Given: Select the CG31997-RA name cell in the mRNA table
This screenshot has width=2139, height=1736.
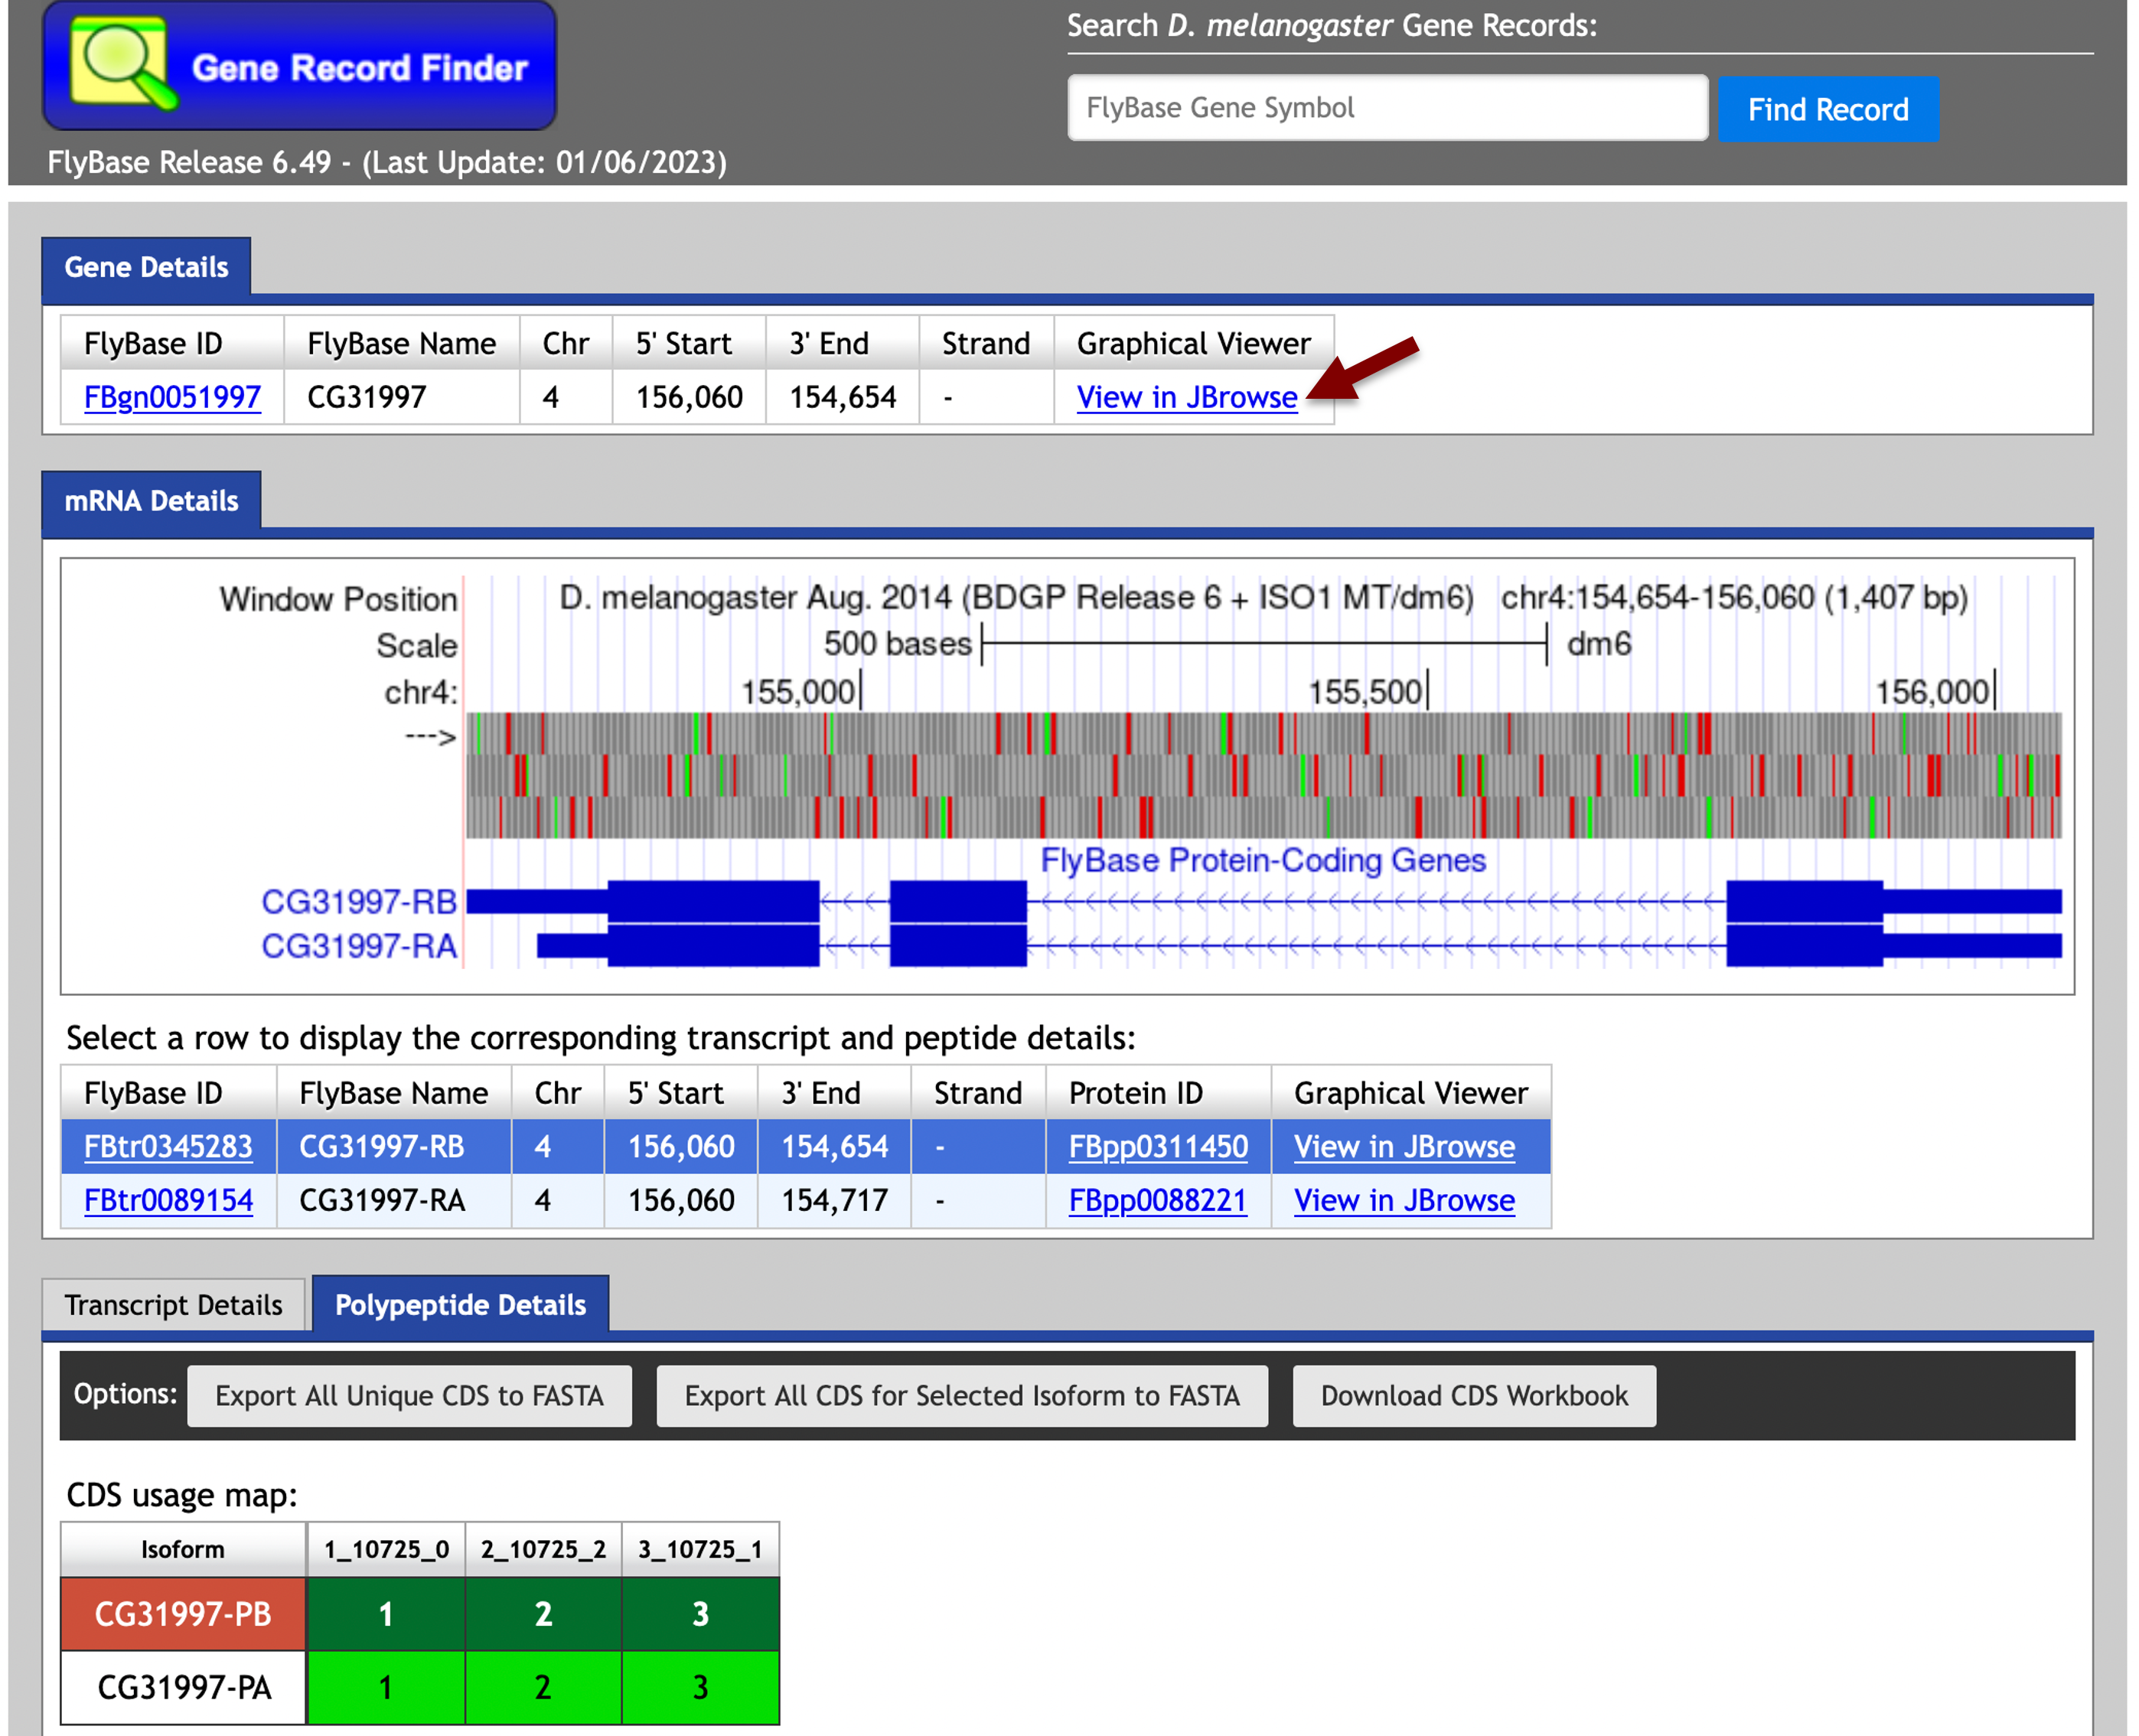Looking at the screenshot, I should (394, 1200).
